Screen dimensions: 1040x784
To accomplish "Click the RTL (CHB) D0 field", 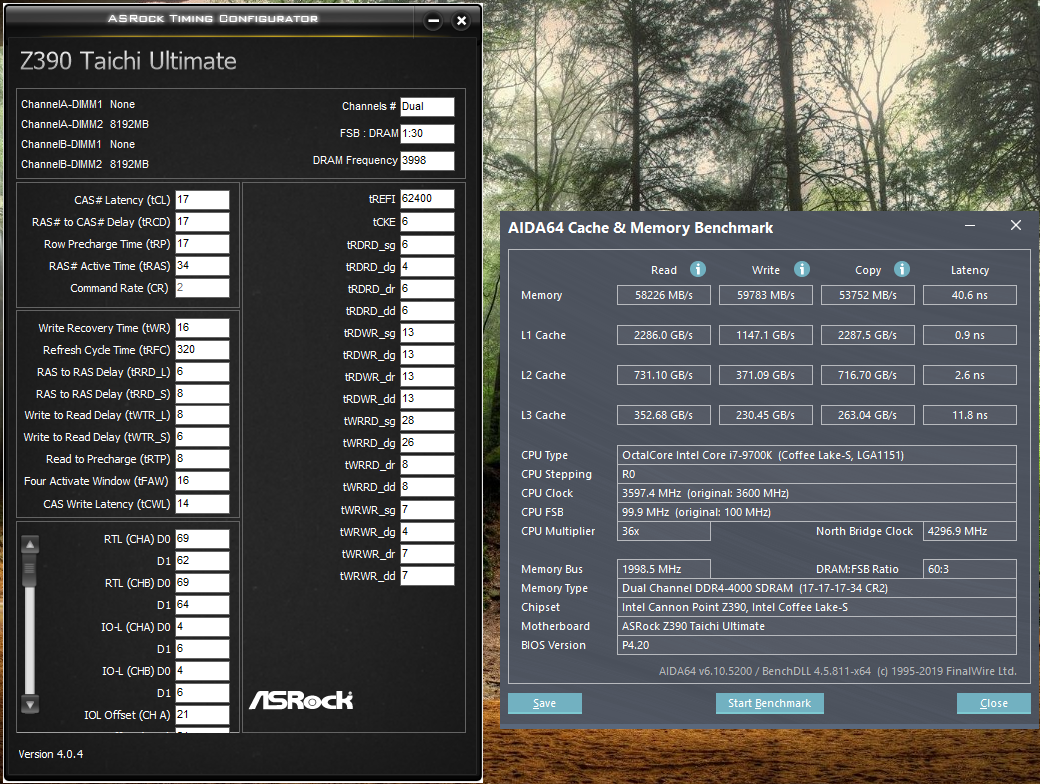I will pos(202,582).
